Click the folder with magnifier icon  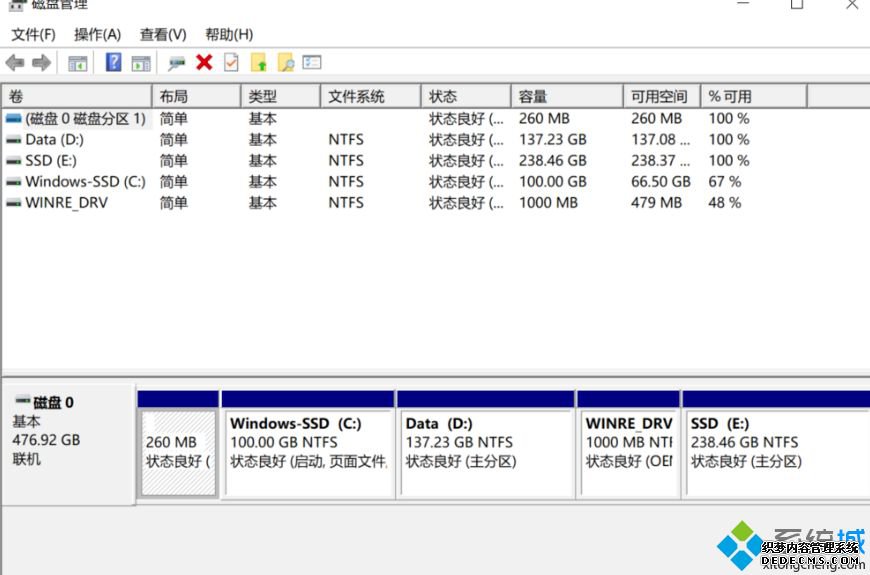click(x=286, y=62)
